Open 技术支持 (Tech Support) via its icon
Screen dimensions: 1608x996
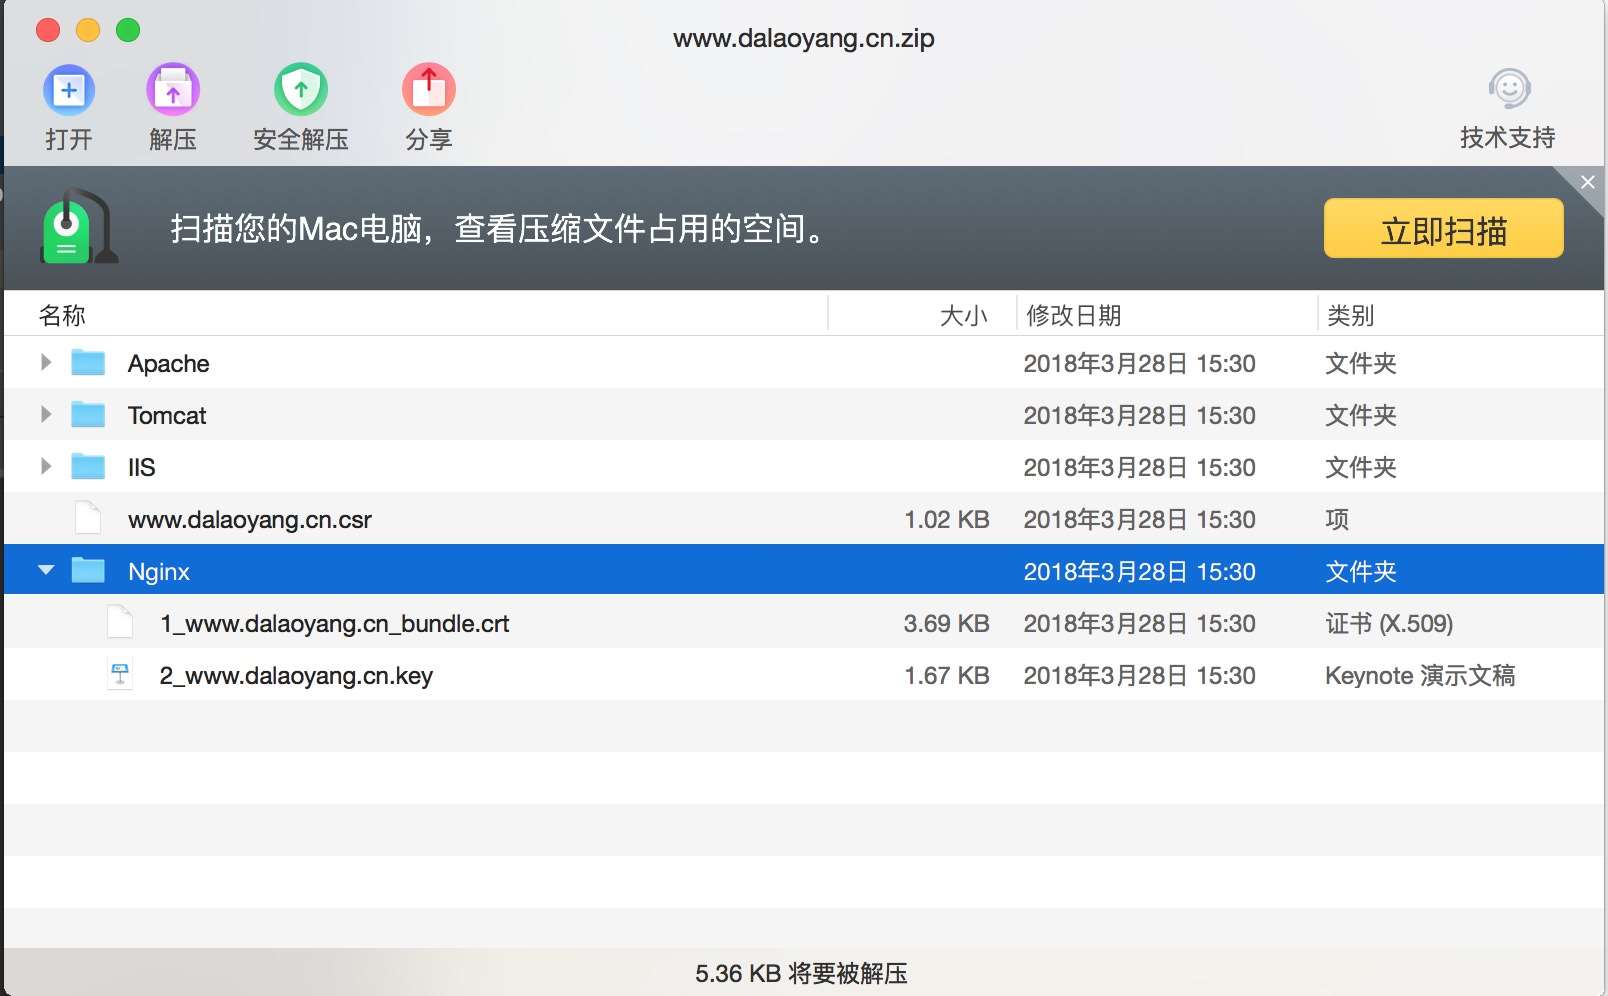point(1508,88)
